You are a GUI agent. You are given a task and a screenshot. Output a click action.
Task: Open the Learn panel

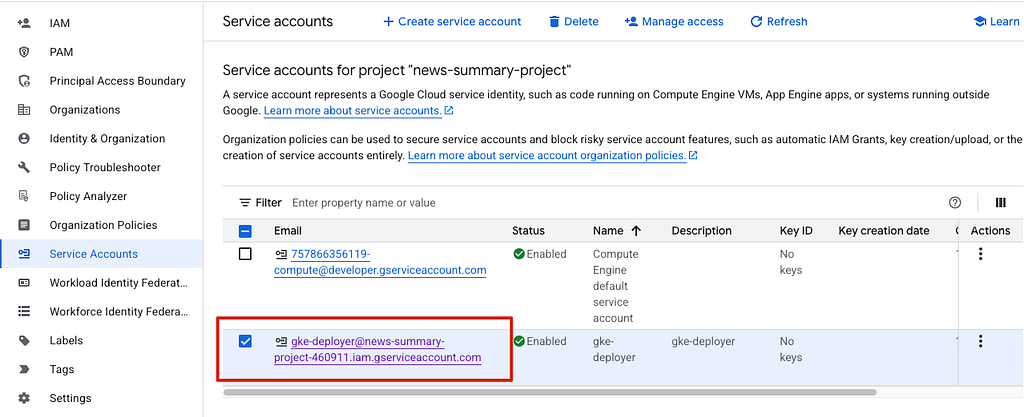(997, 22)
